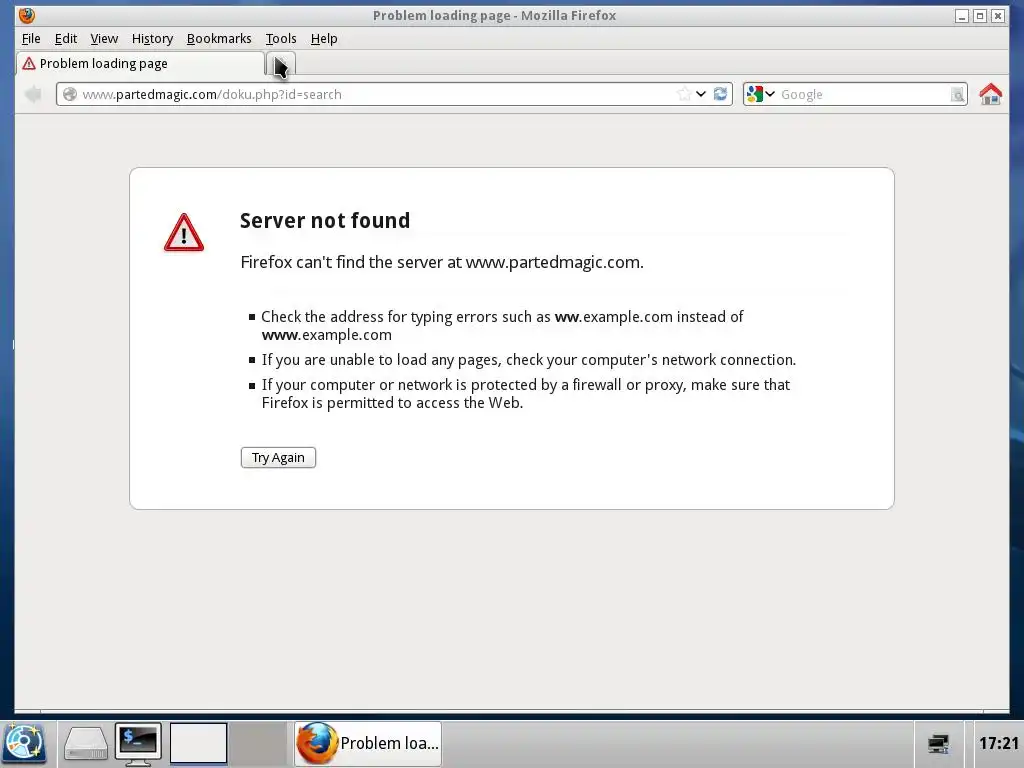
Task: Close the Firefox window
Action: pos(998,16)
